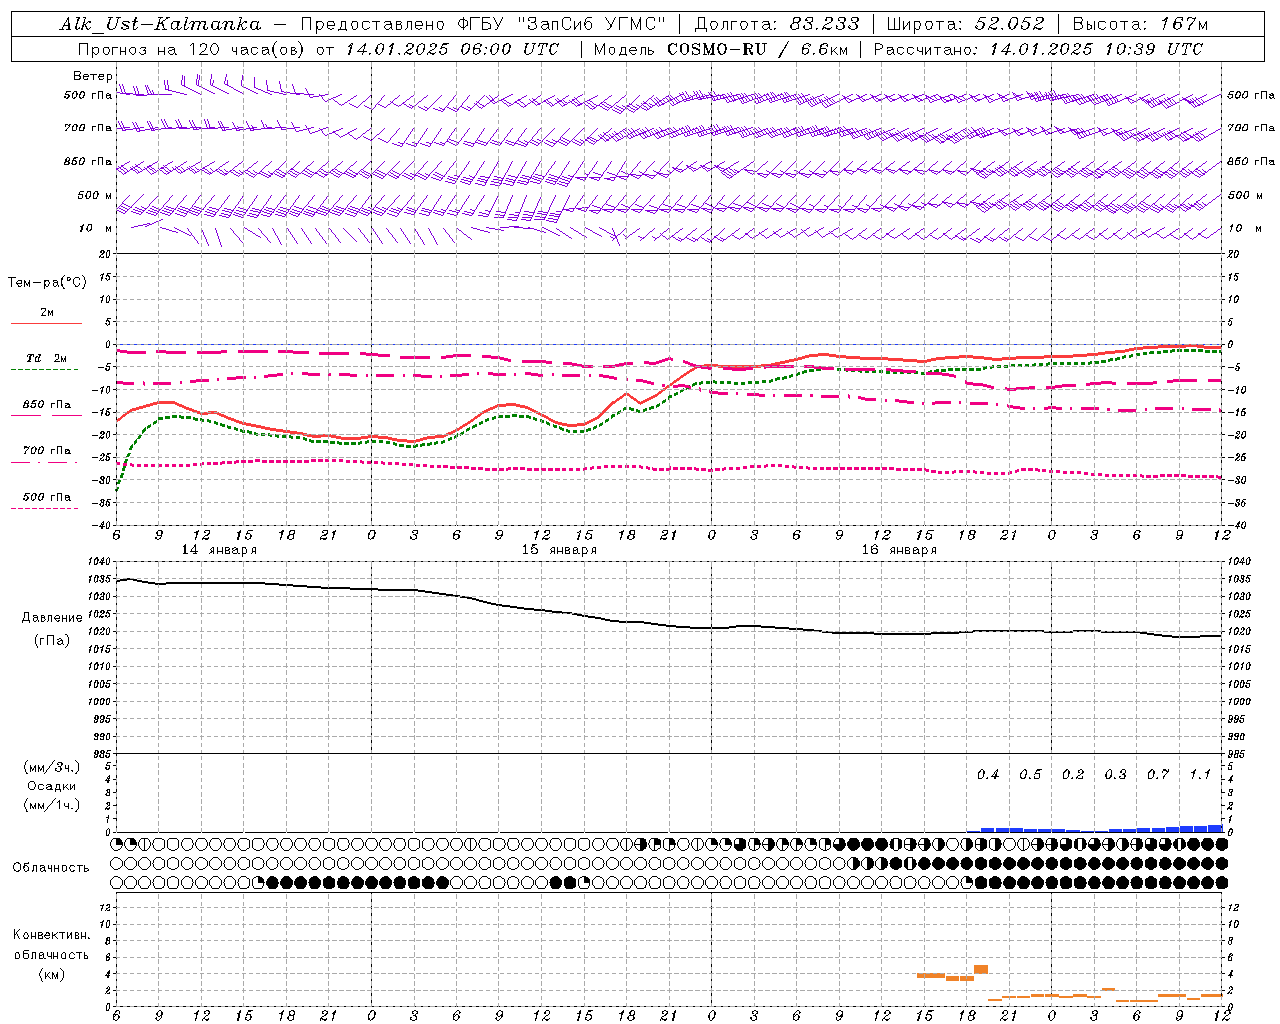The image size is (1280, 1024).
Task: Click dashed line sample under Td 2м legend
Action: click(x=44, y=370)
